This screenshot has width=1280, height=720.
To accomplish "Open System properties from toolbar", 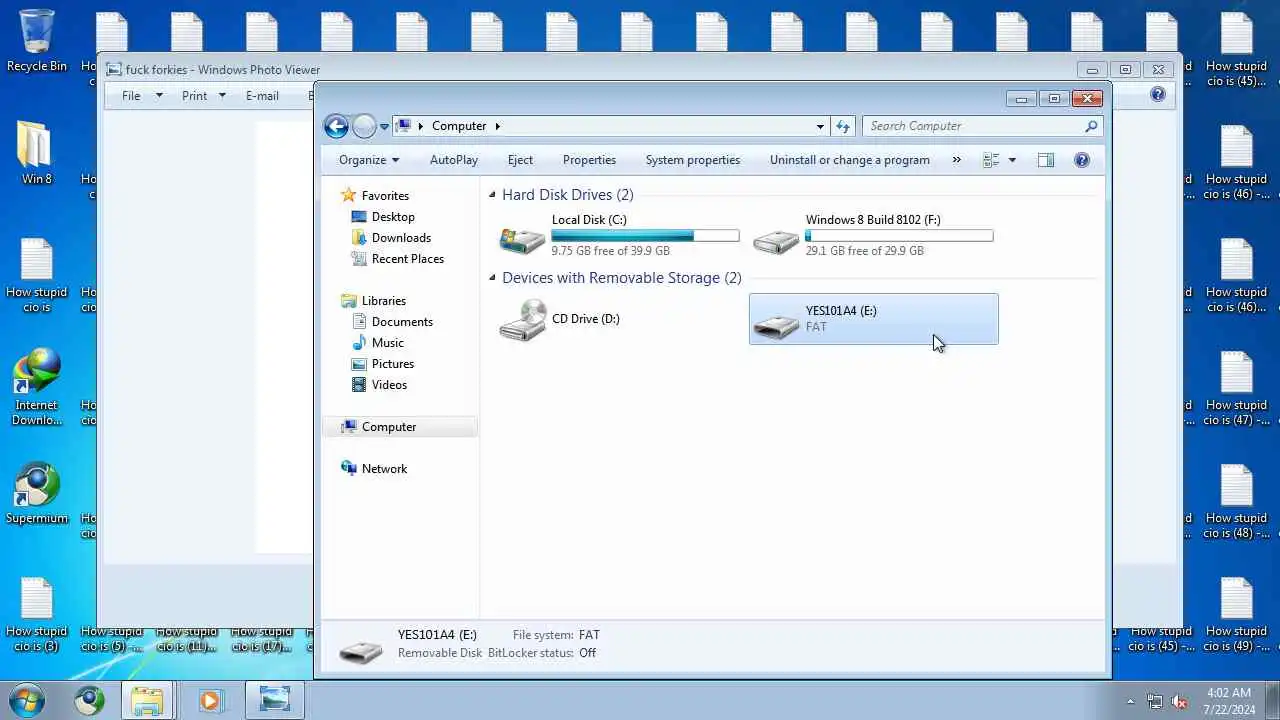I will 693,160.
